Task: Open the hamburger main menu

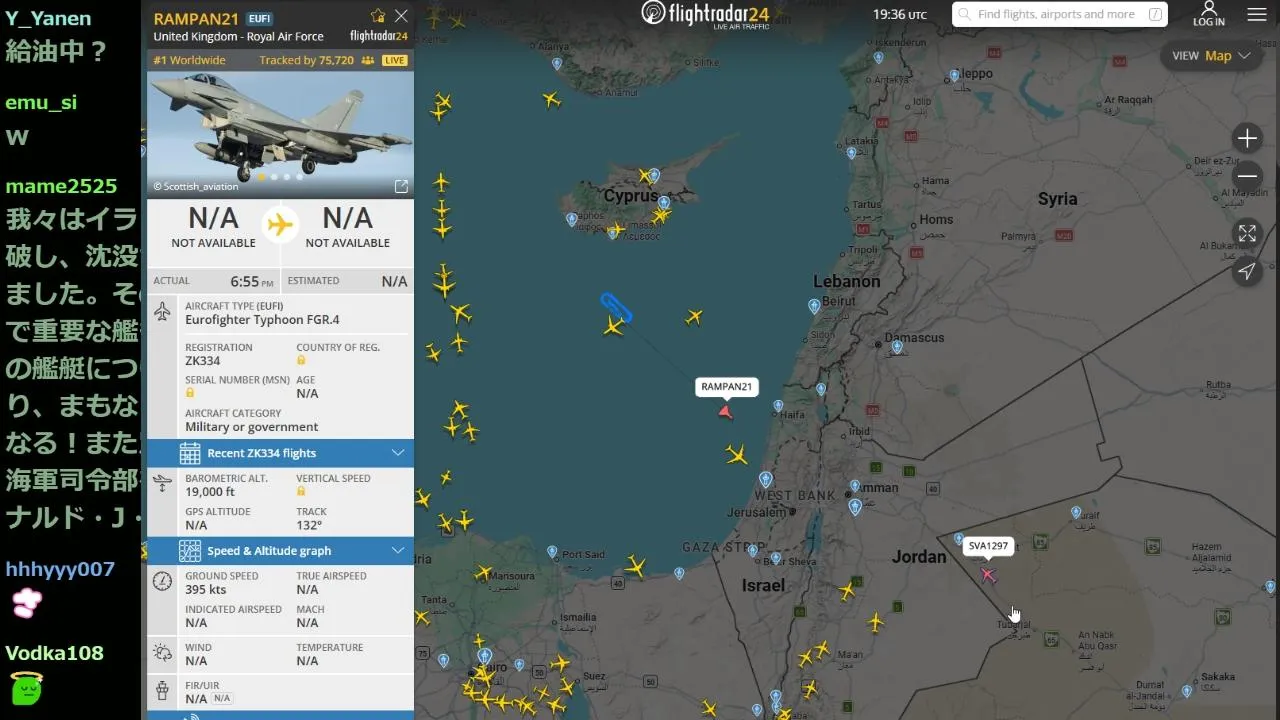Action: click(1257, 15)
